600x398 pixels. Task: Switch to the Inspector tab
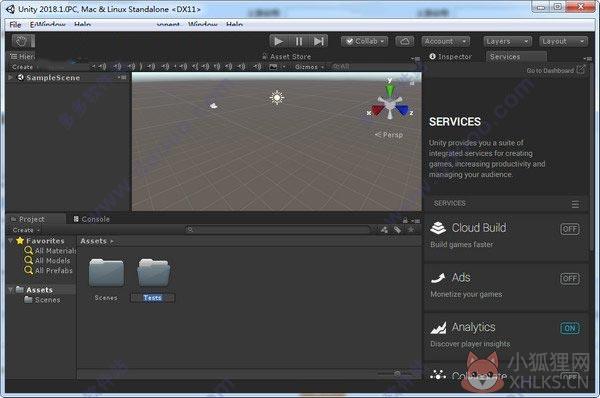[450, 57]
